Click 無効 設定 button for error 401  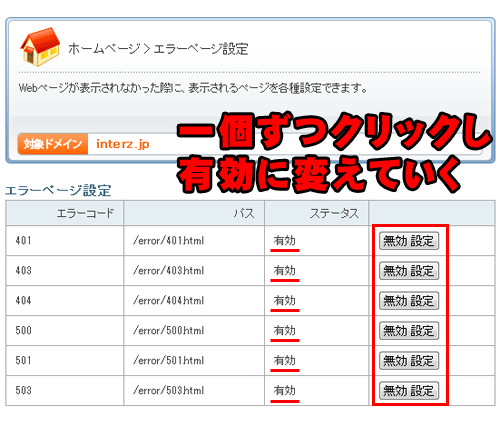pos(409,241)
